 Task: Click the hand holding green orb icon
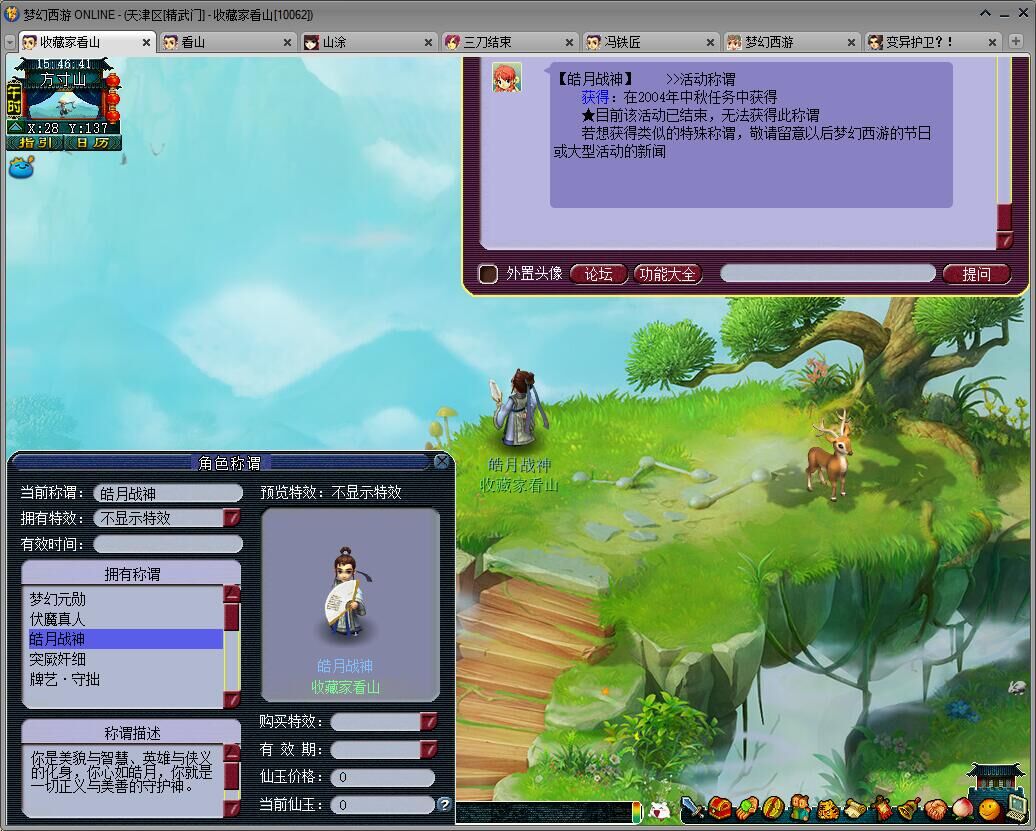coord(747,808)
